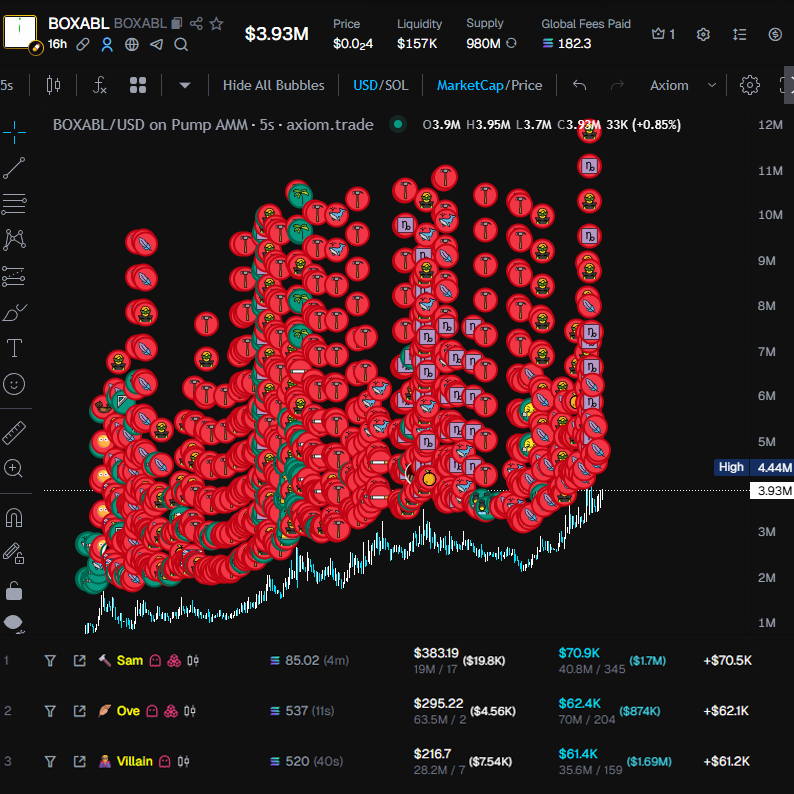Refresh the 980M supply value
The height and width of the screenshot is (794, 794).
tap(511, 44)
